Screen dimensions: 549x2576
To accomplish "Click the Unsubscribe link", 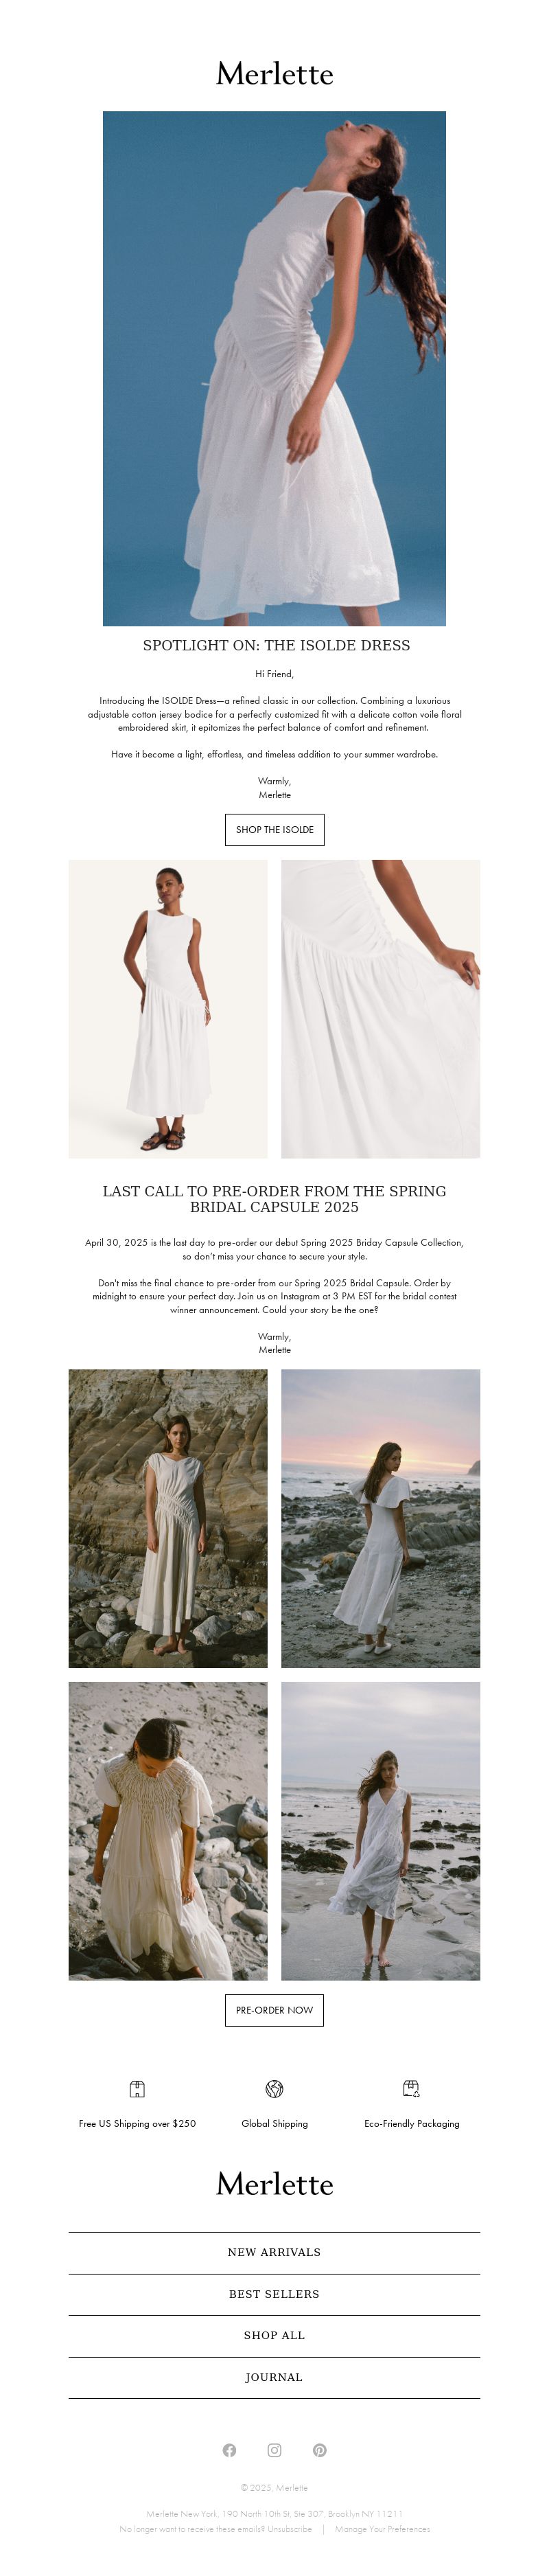I will pyautogui.click(x=289, y=2528).
